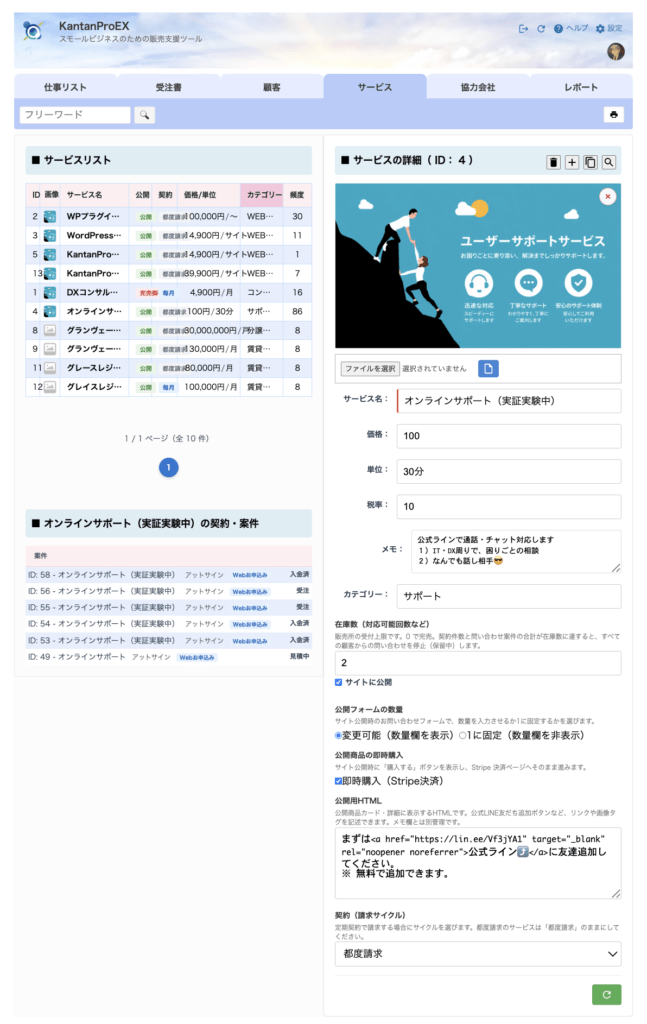Click blue file upload icon
Screen dimensions: 647x1024
click(x=488, y=368)
